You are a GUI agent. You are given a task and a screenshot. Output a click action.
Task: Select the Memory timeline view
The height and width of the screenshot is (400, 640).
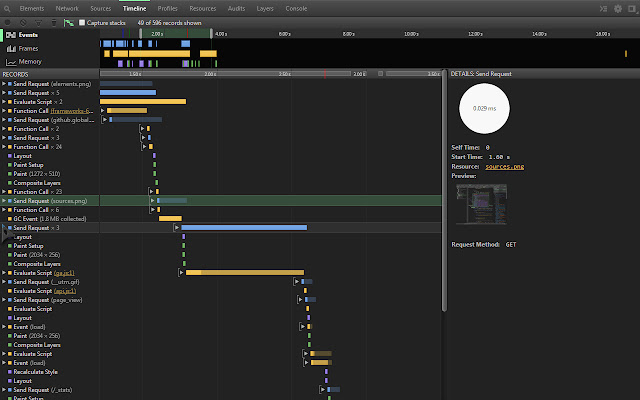tap(30, 61)
